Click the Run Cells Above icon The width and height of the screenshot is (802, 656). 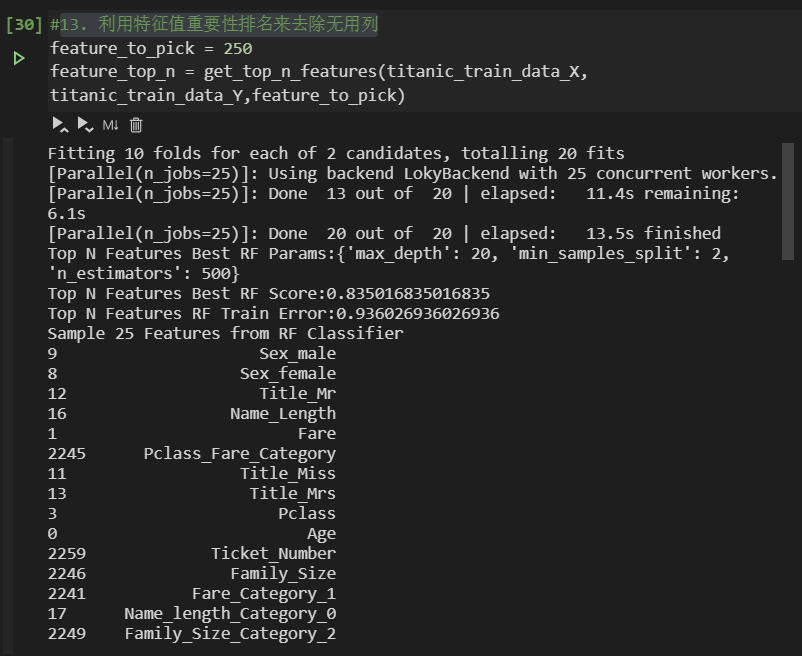(x=60, y=125)
